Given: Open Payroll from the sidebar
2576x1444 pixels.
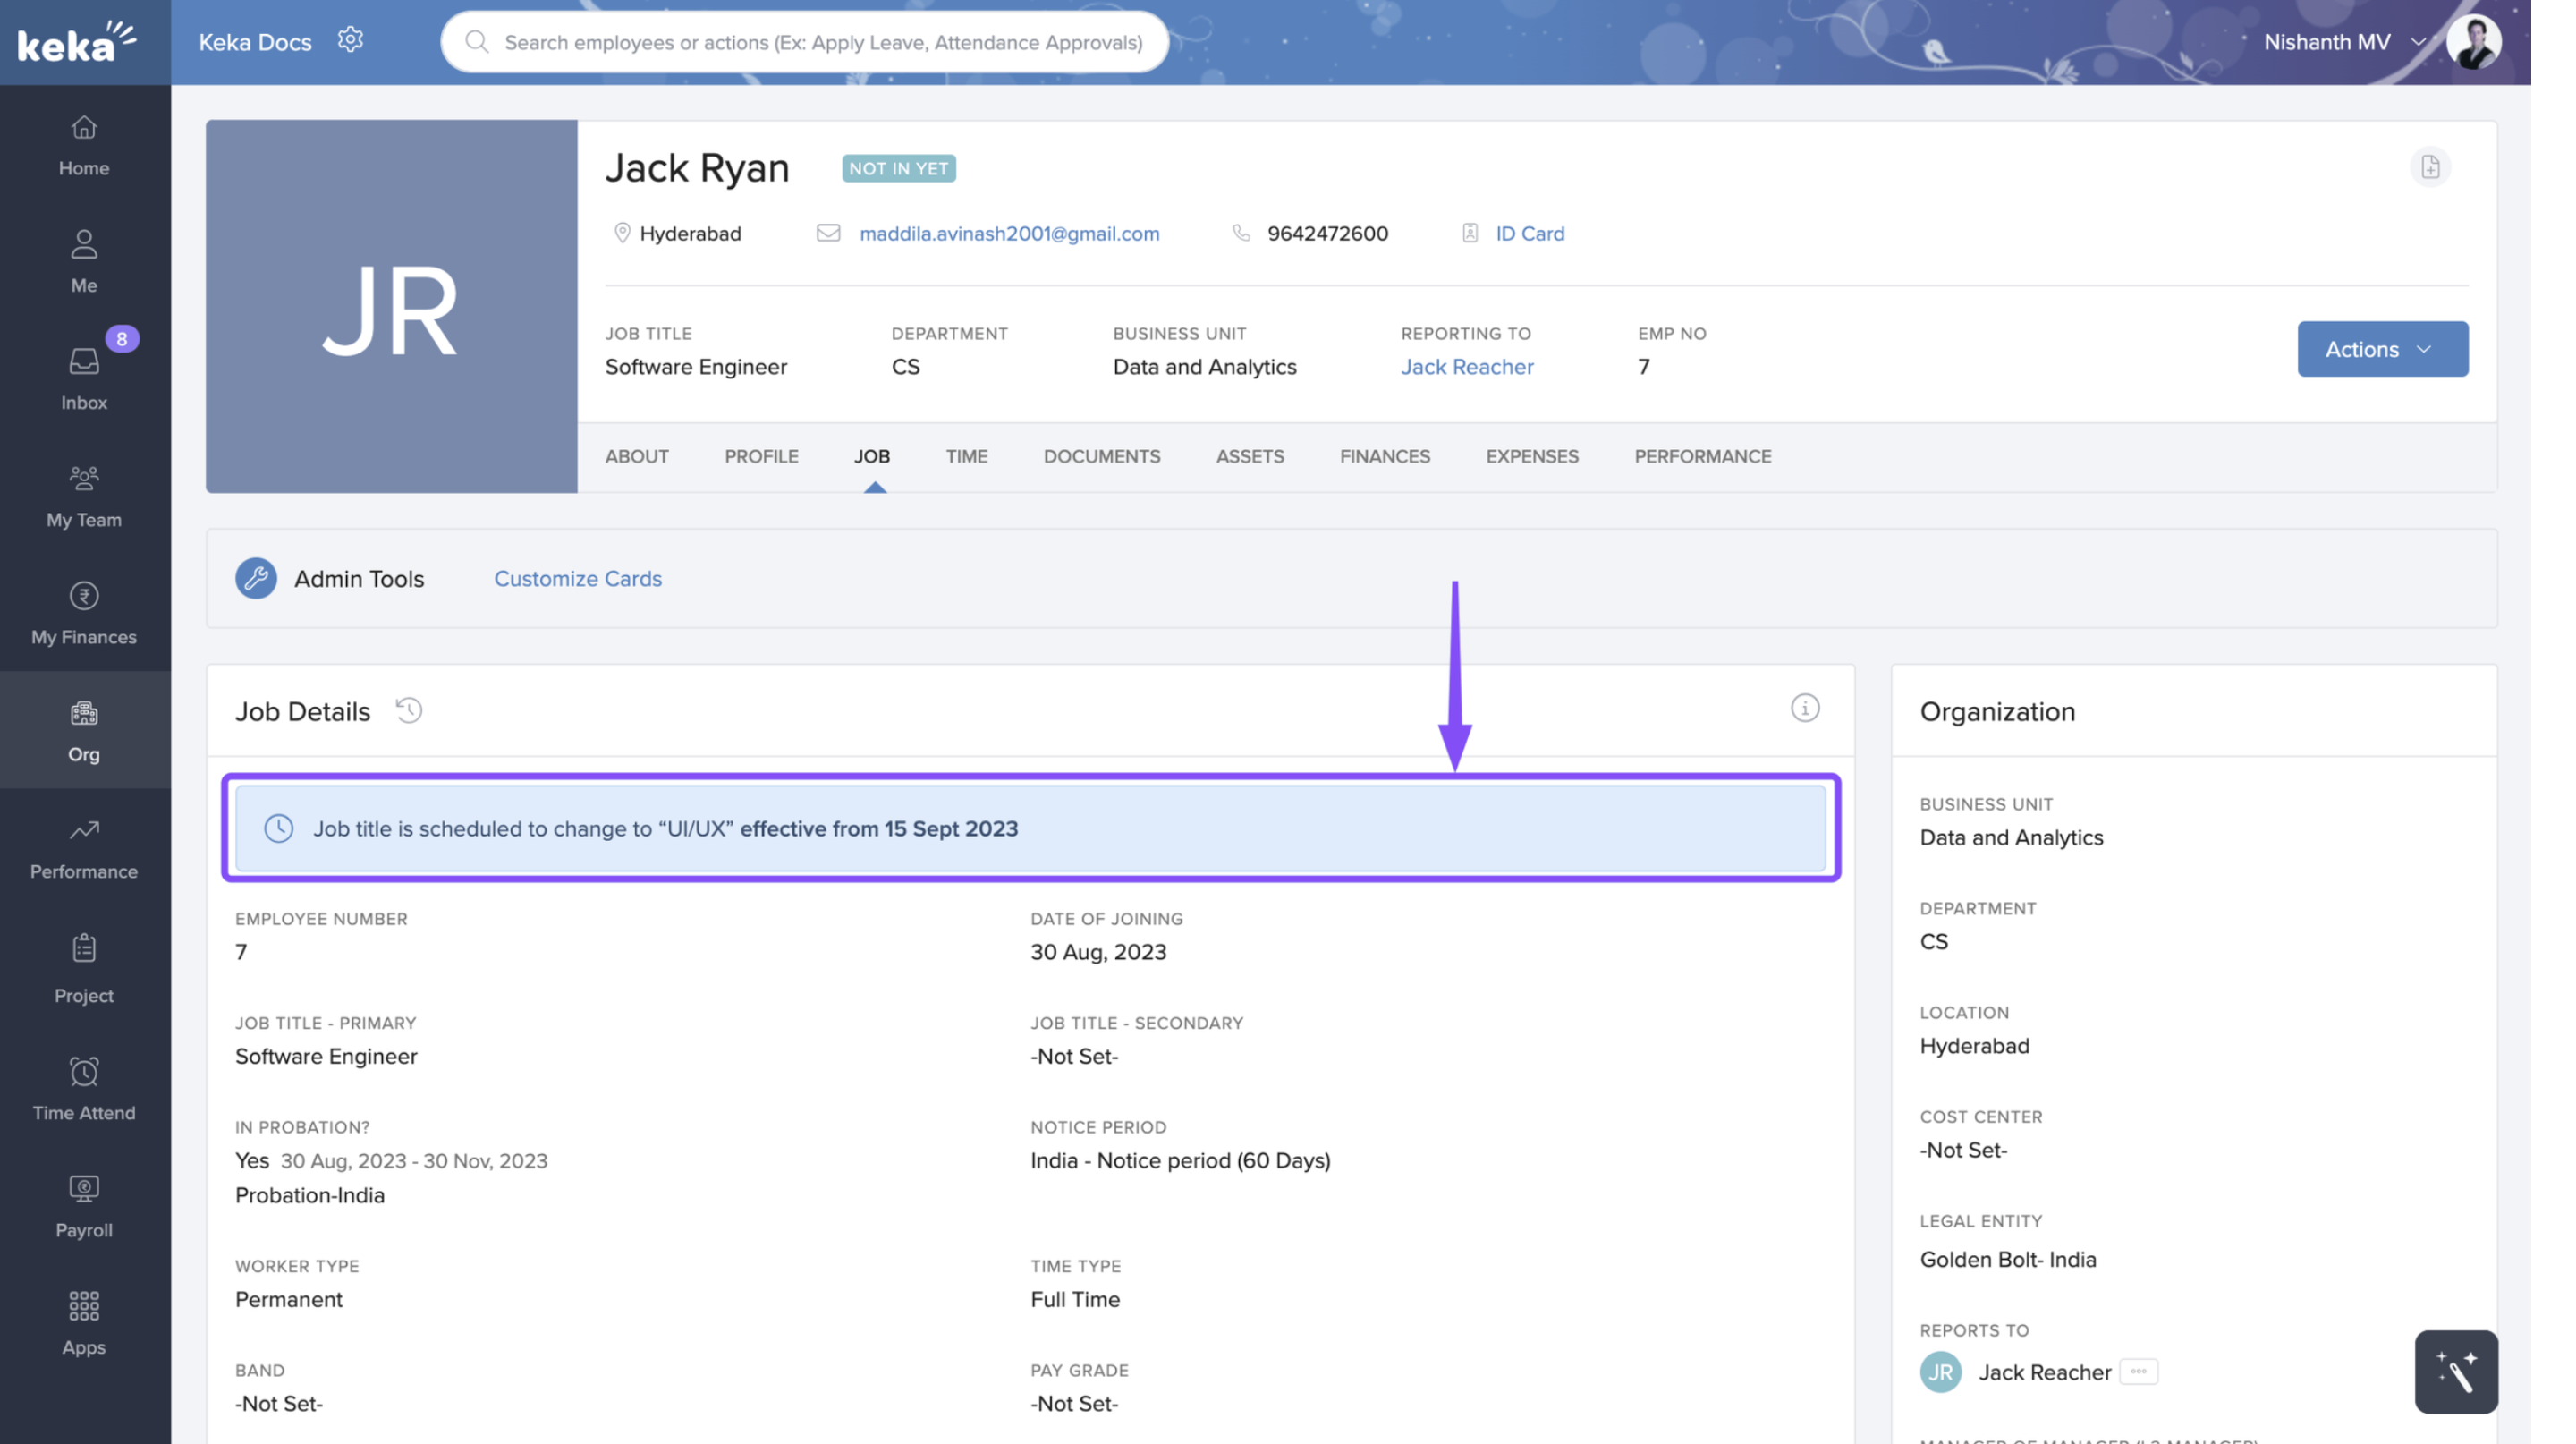Looking at the screenshot, I should (x=84, y=1206).
